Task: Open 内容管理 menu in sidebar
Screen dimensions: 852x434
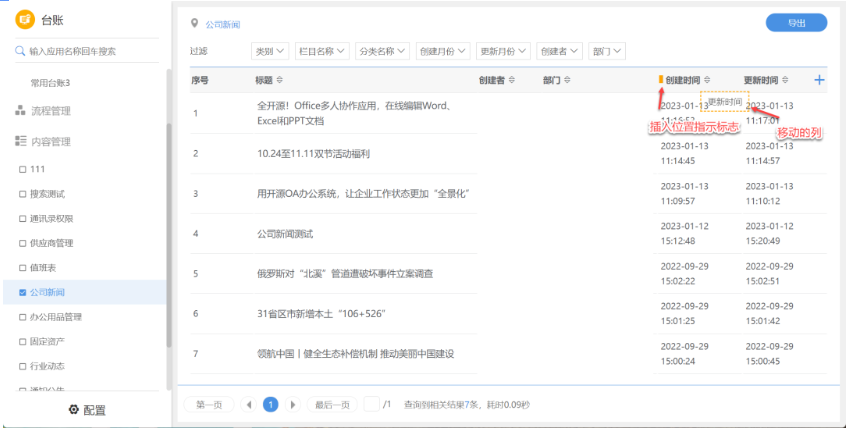Action: click(43, 141)
